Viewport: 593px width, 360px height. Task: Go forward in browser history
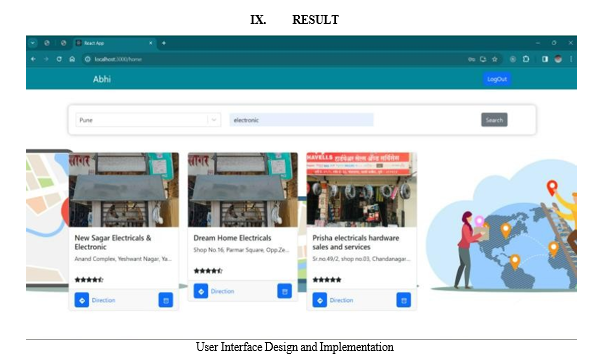(x=46, y=59)
